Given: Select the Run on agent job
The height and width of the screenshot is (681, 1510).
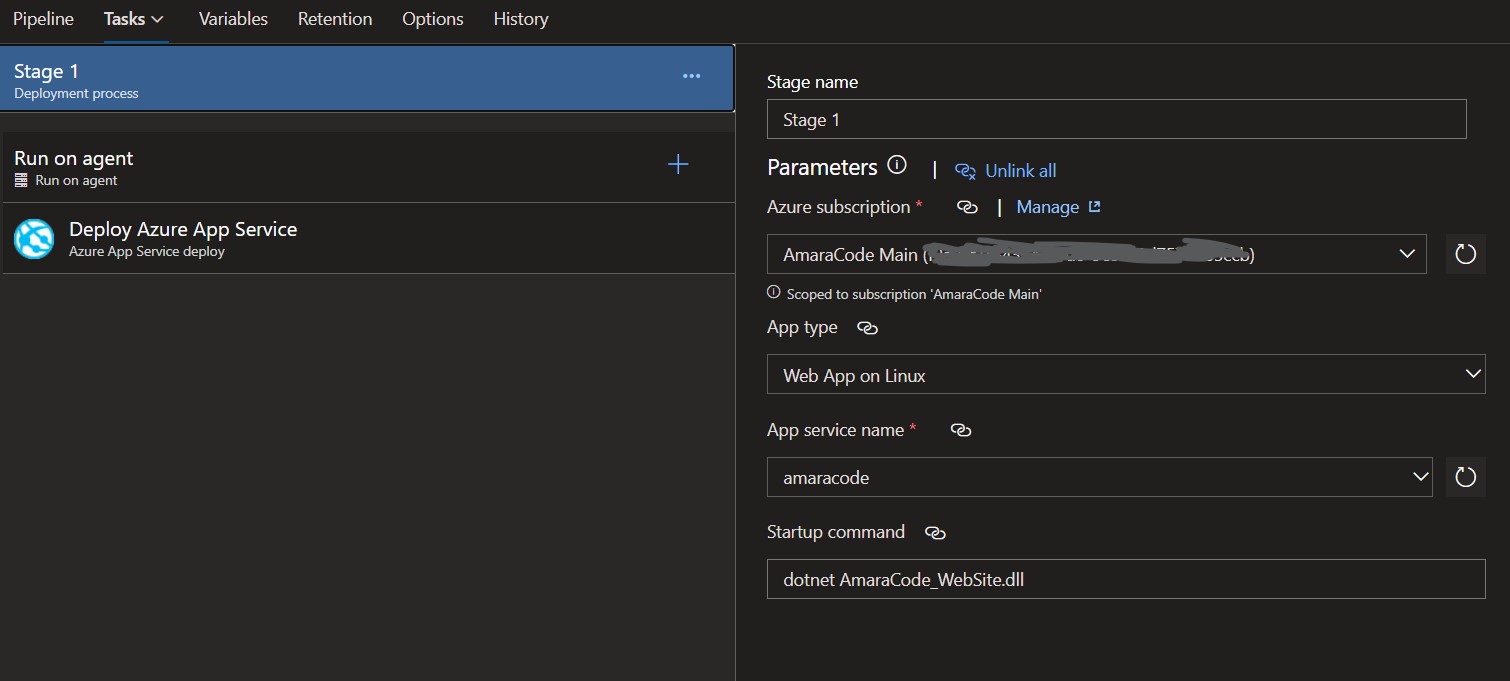Looking at the screenshot, I should [x=368, y=168].
